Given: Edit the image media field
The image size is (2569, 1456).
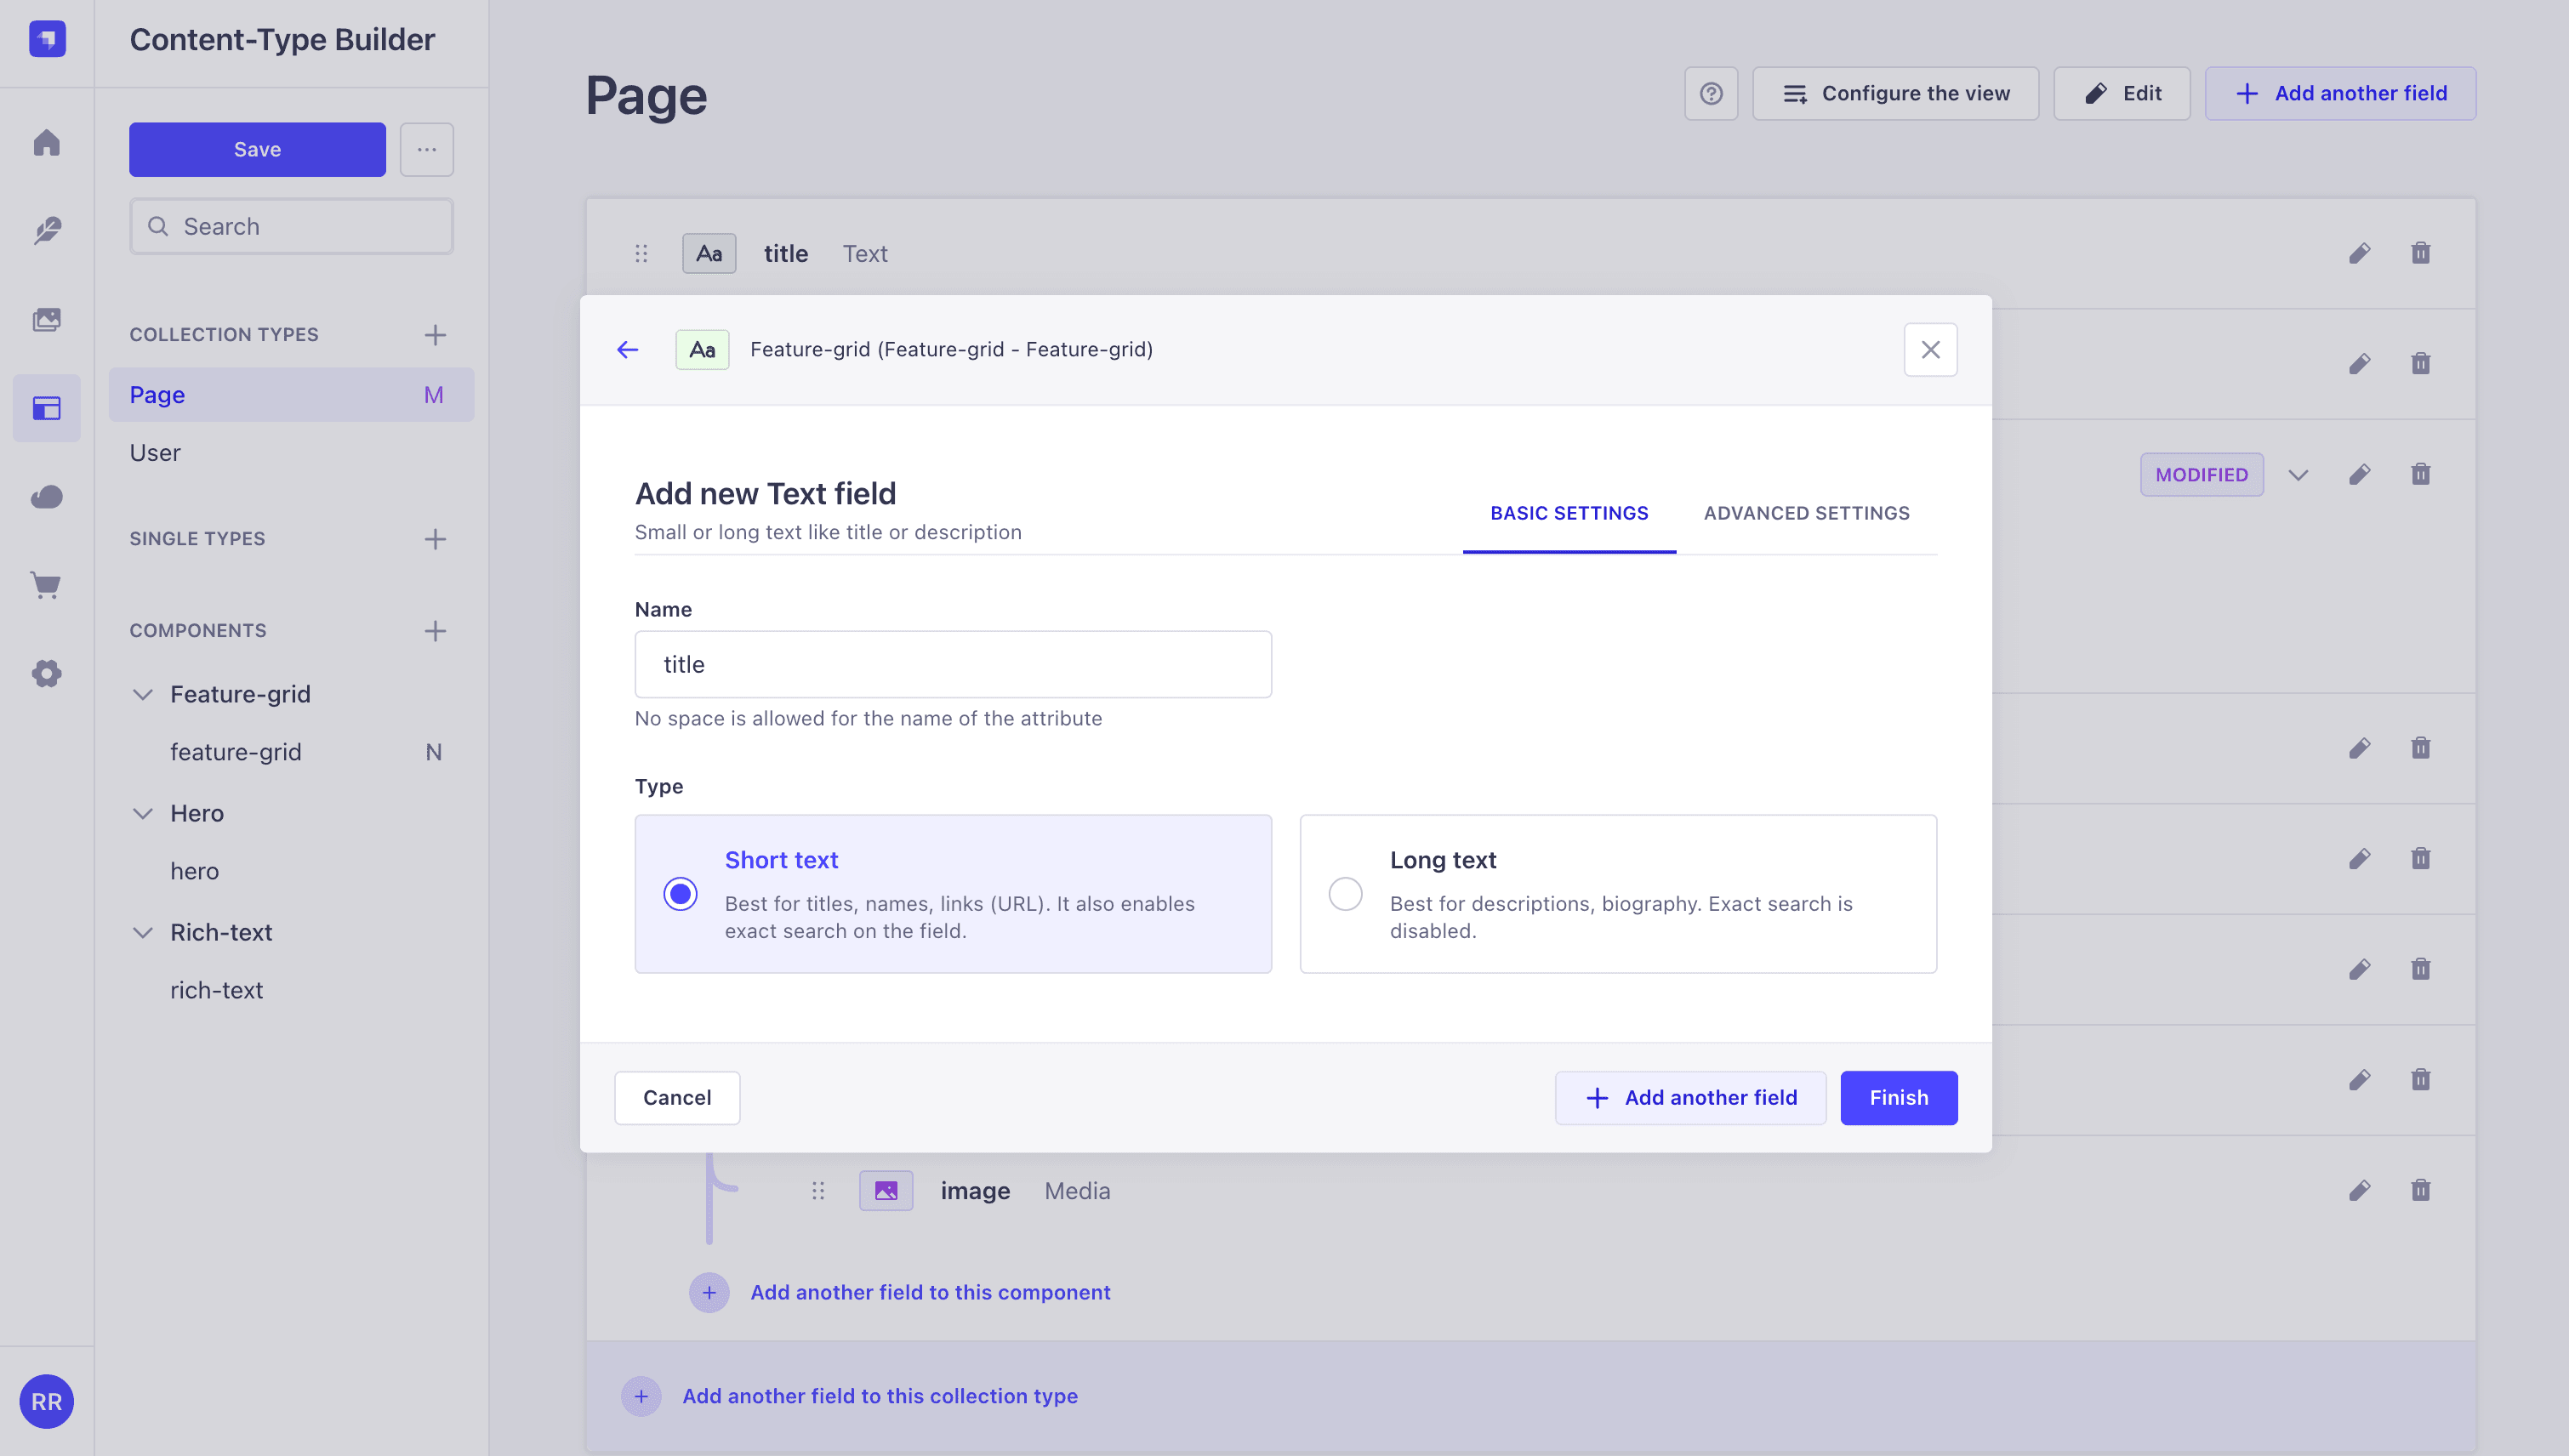Looking at the screenshot, I should (2360, 1190).
